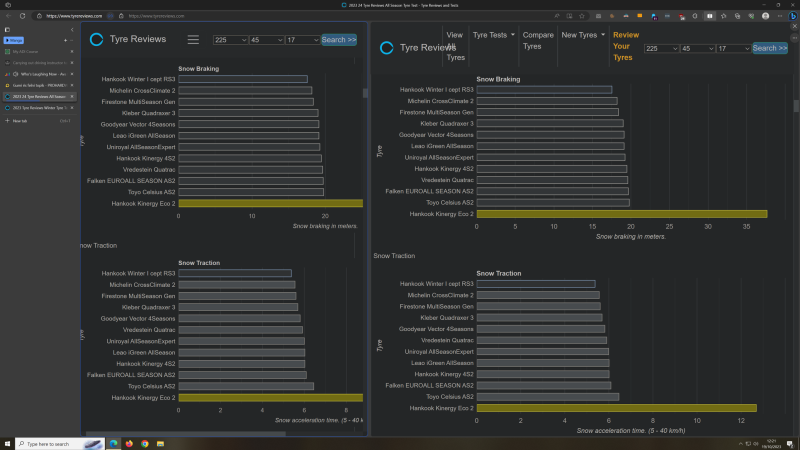Add a new tab in vertical tabs
Image resolution: width=800 pixels, height=450 pixels.
(20, 119)
